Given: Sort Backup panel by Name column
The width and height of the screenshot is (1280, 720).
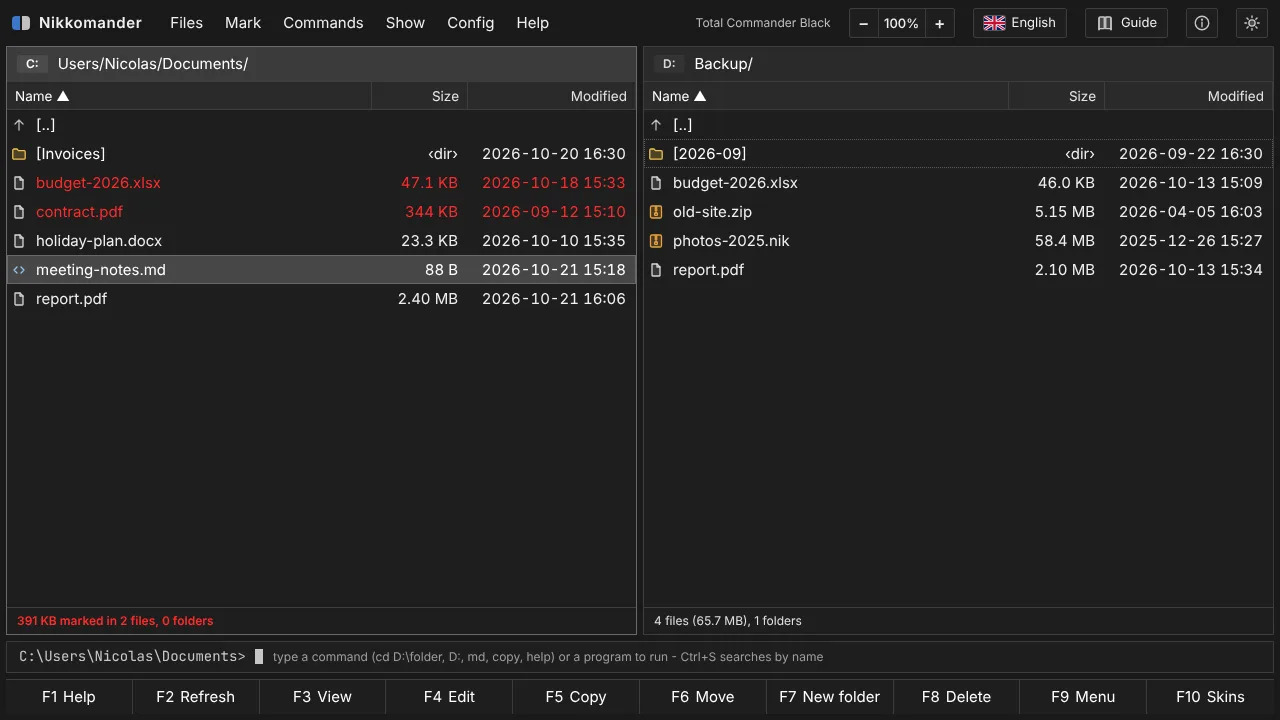Looking at the screenshot, I should point(826,96).
